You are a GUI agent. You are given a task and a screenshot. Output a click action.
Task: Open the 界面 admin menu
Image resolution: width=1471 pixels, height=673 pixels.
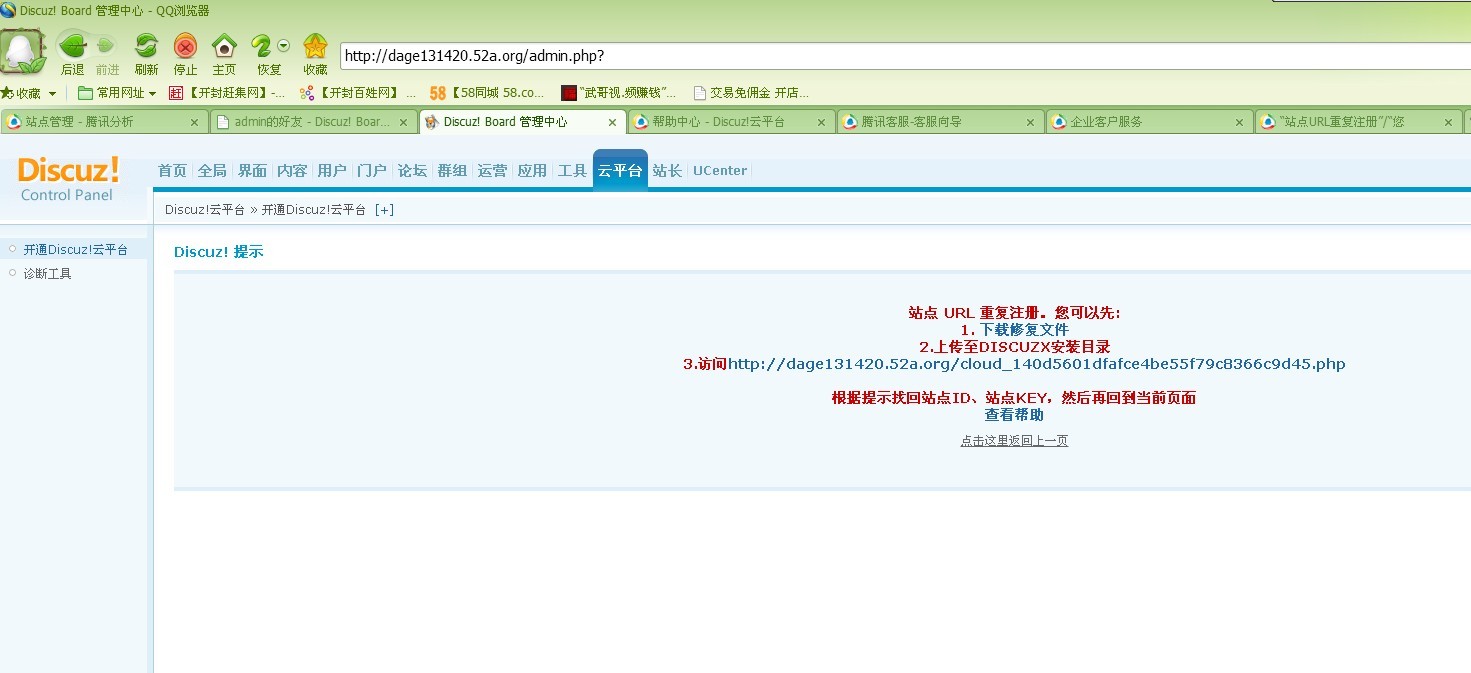252,171
